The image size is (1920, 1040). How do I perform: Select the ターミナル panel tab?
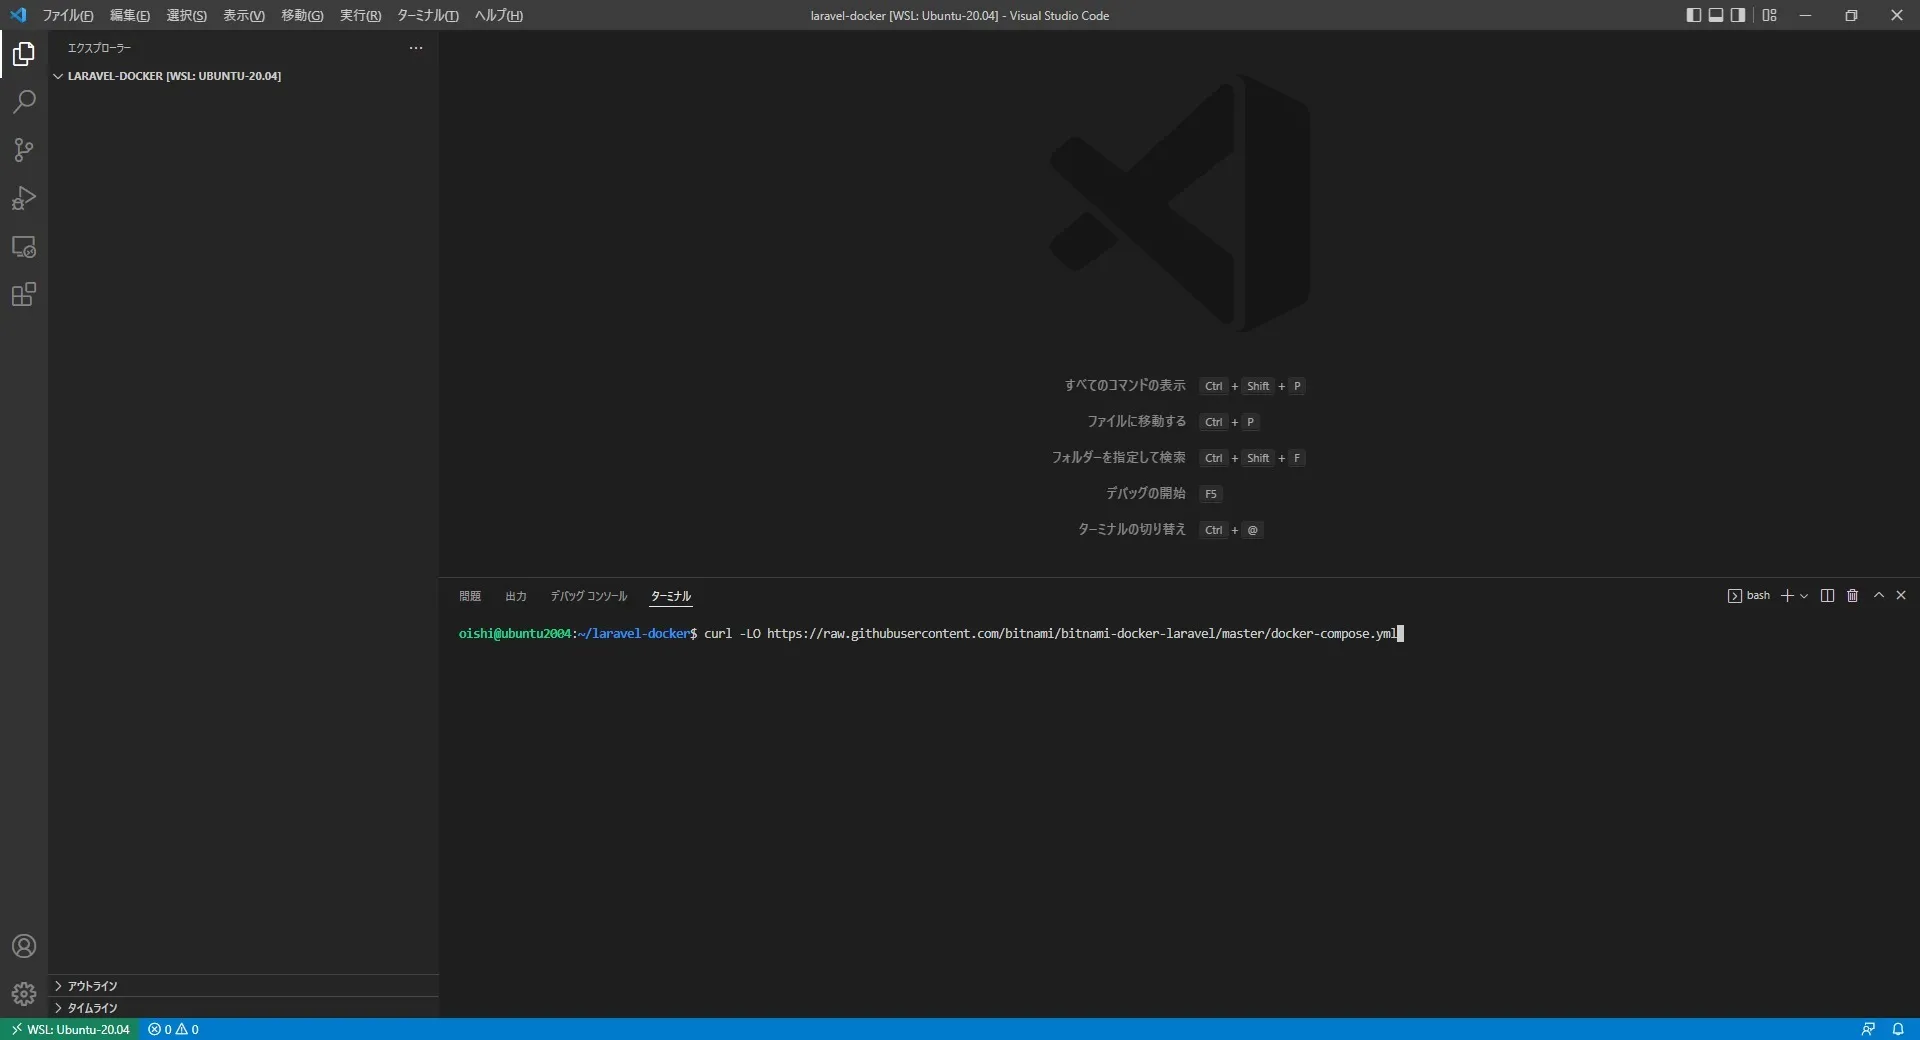coord(670,596)
